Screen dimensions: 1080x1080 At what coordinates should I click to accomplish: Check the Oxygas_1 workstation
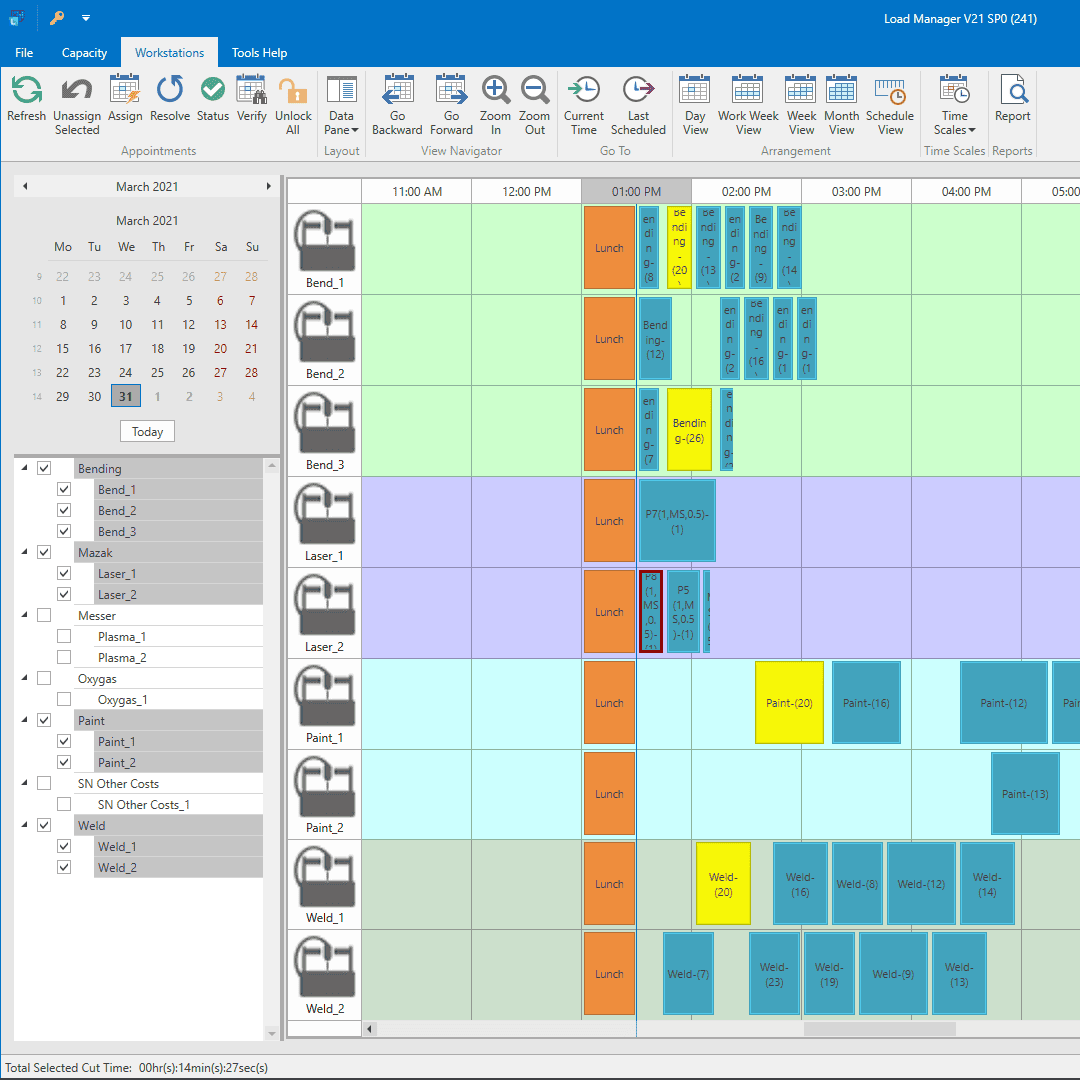64,698
